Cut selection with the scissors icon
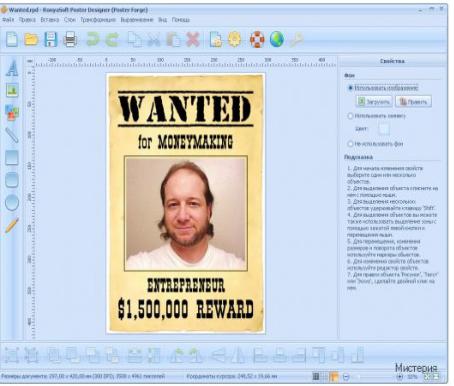The image size is (454, 386). coord(154,39)
